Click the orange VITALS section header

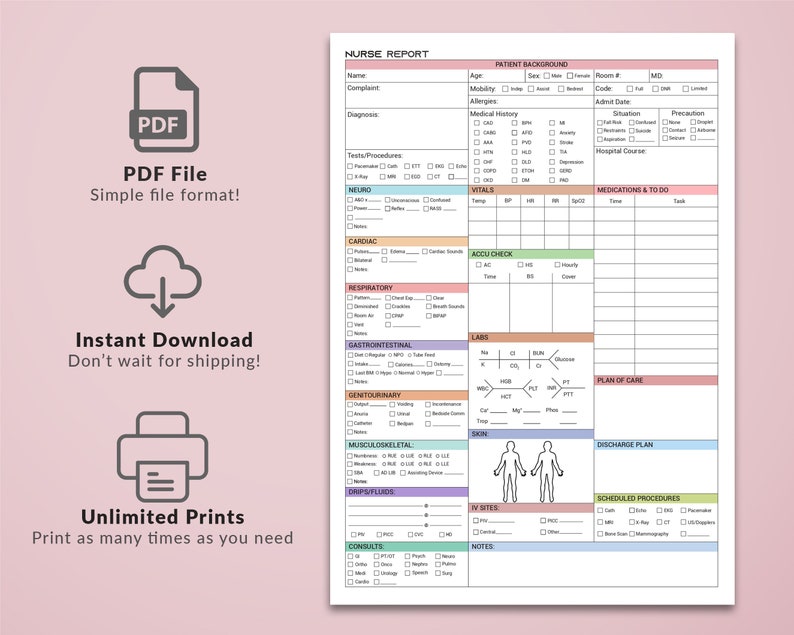(x=531, y=190)
